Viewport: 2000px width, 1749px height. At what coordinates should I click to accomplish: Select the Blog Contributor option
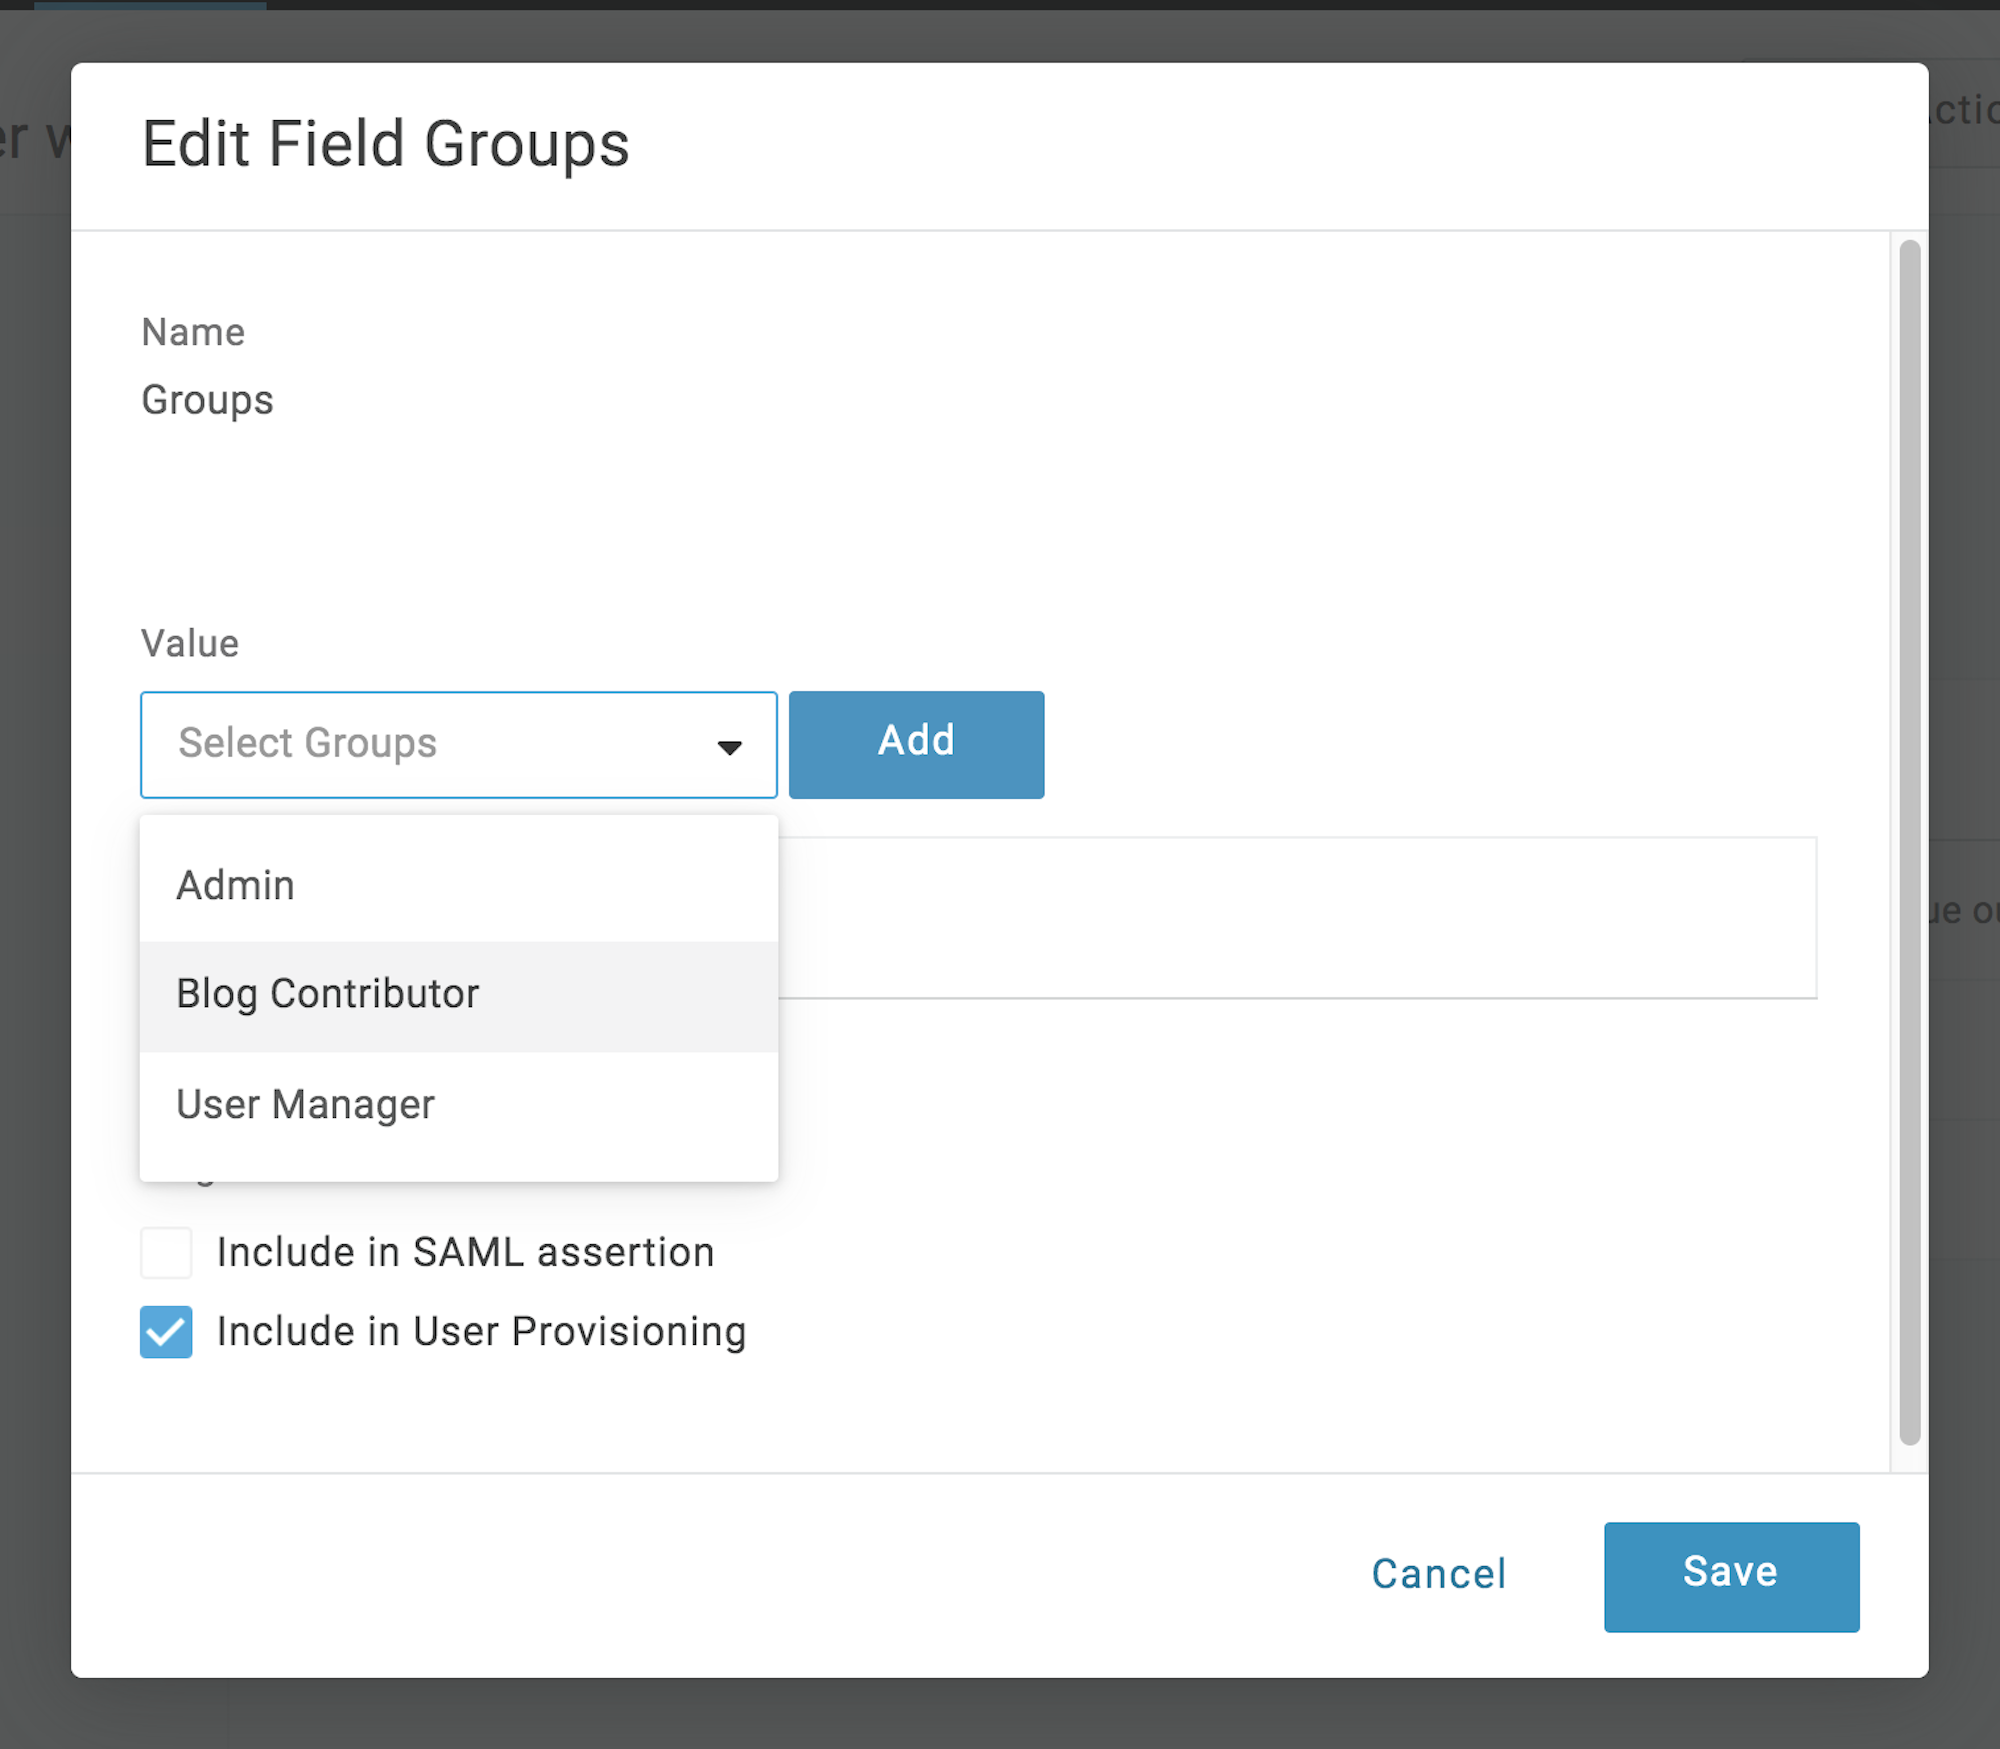[459, 995]
